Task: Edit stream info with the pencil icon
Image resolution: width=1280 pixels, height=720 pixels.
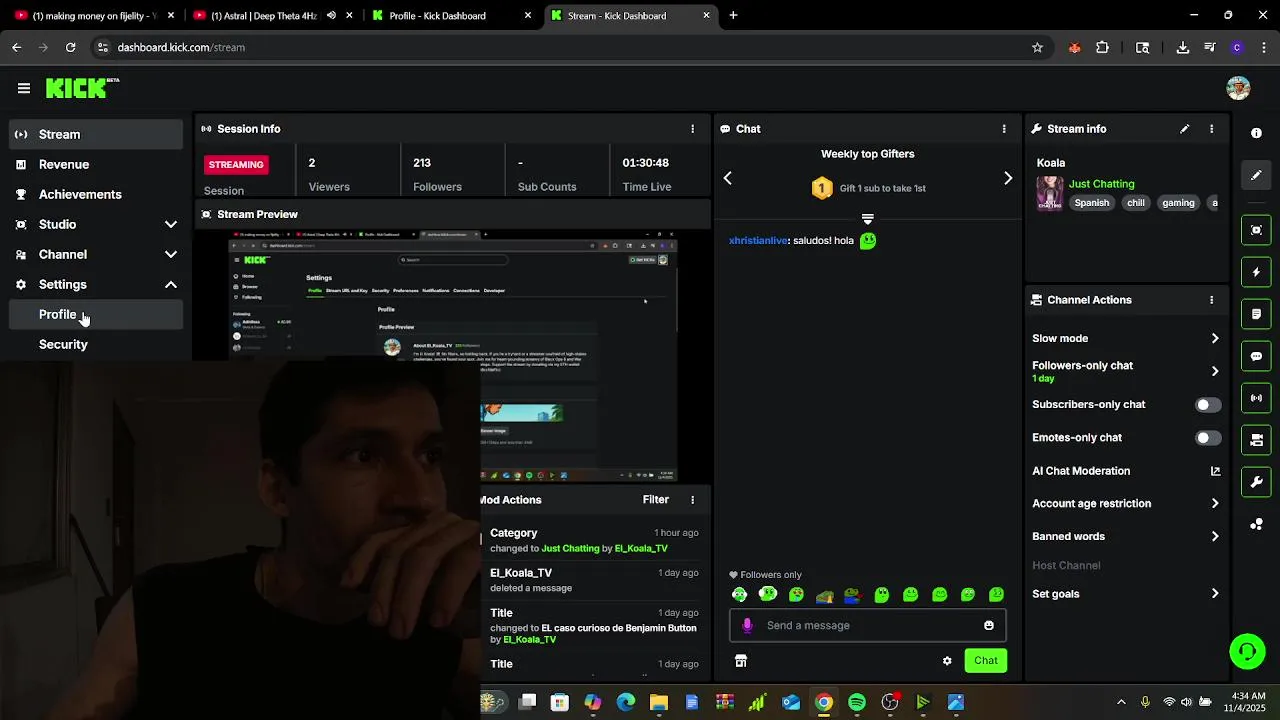Action: (1185, 129)
